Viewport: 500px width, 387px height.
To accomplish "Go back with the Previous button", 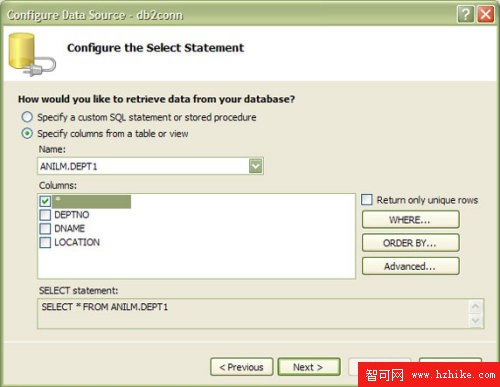I will [242, 367].
